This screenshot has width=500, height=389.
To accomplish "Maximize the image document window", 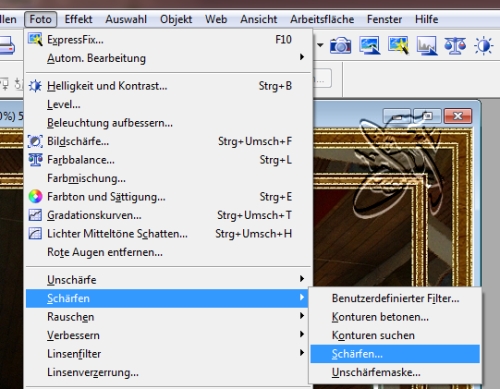I will 428,116.
